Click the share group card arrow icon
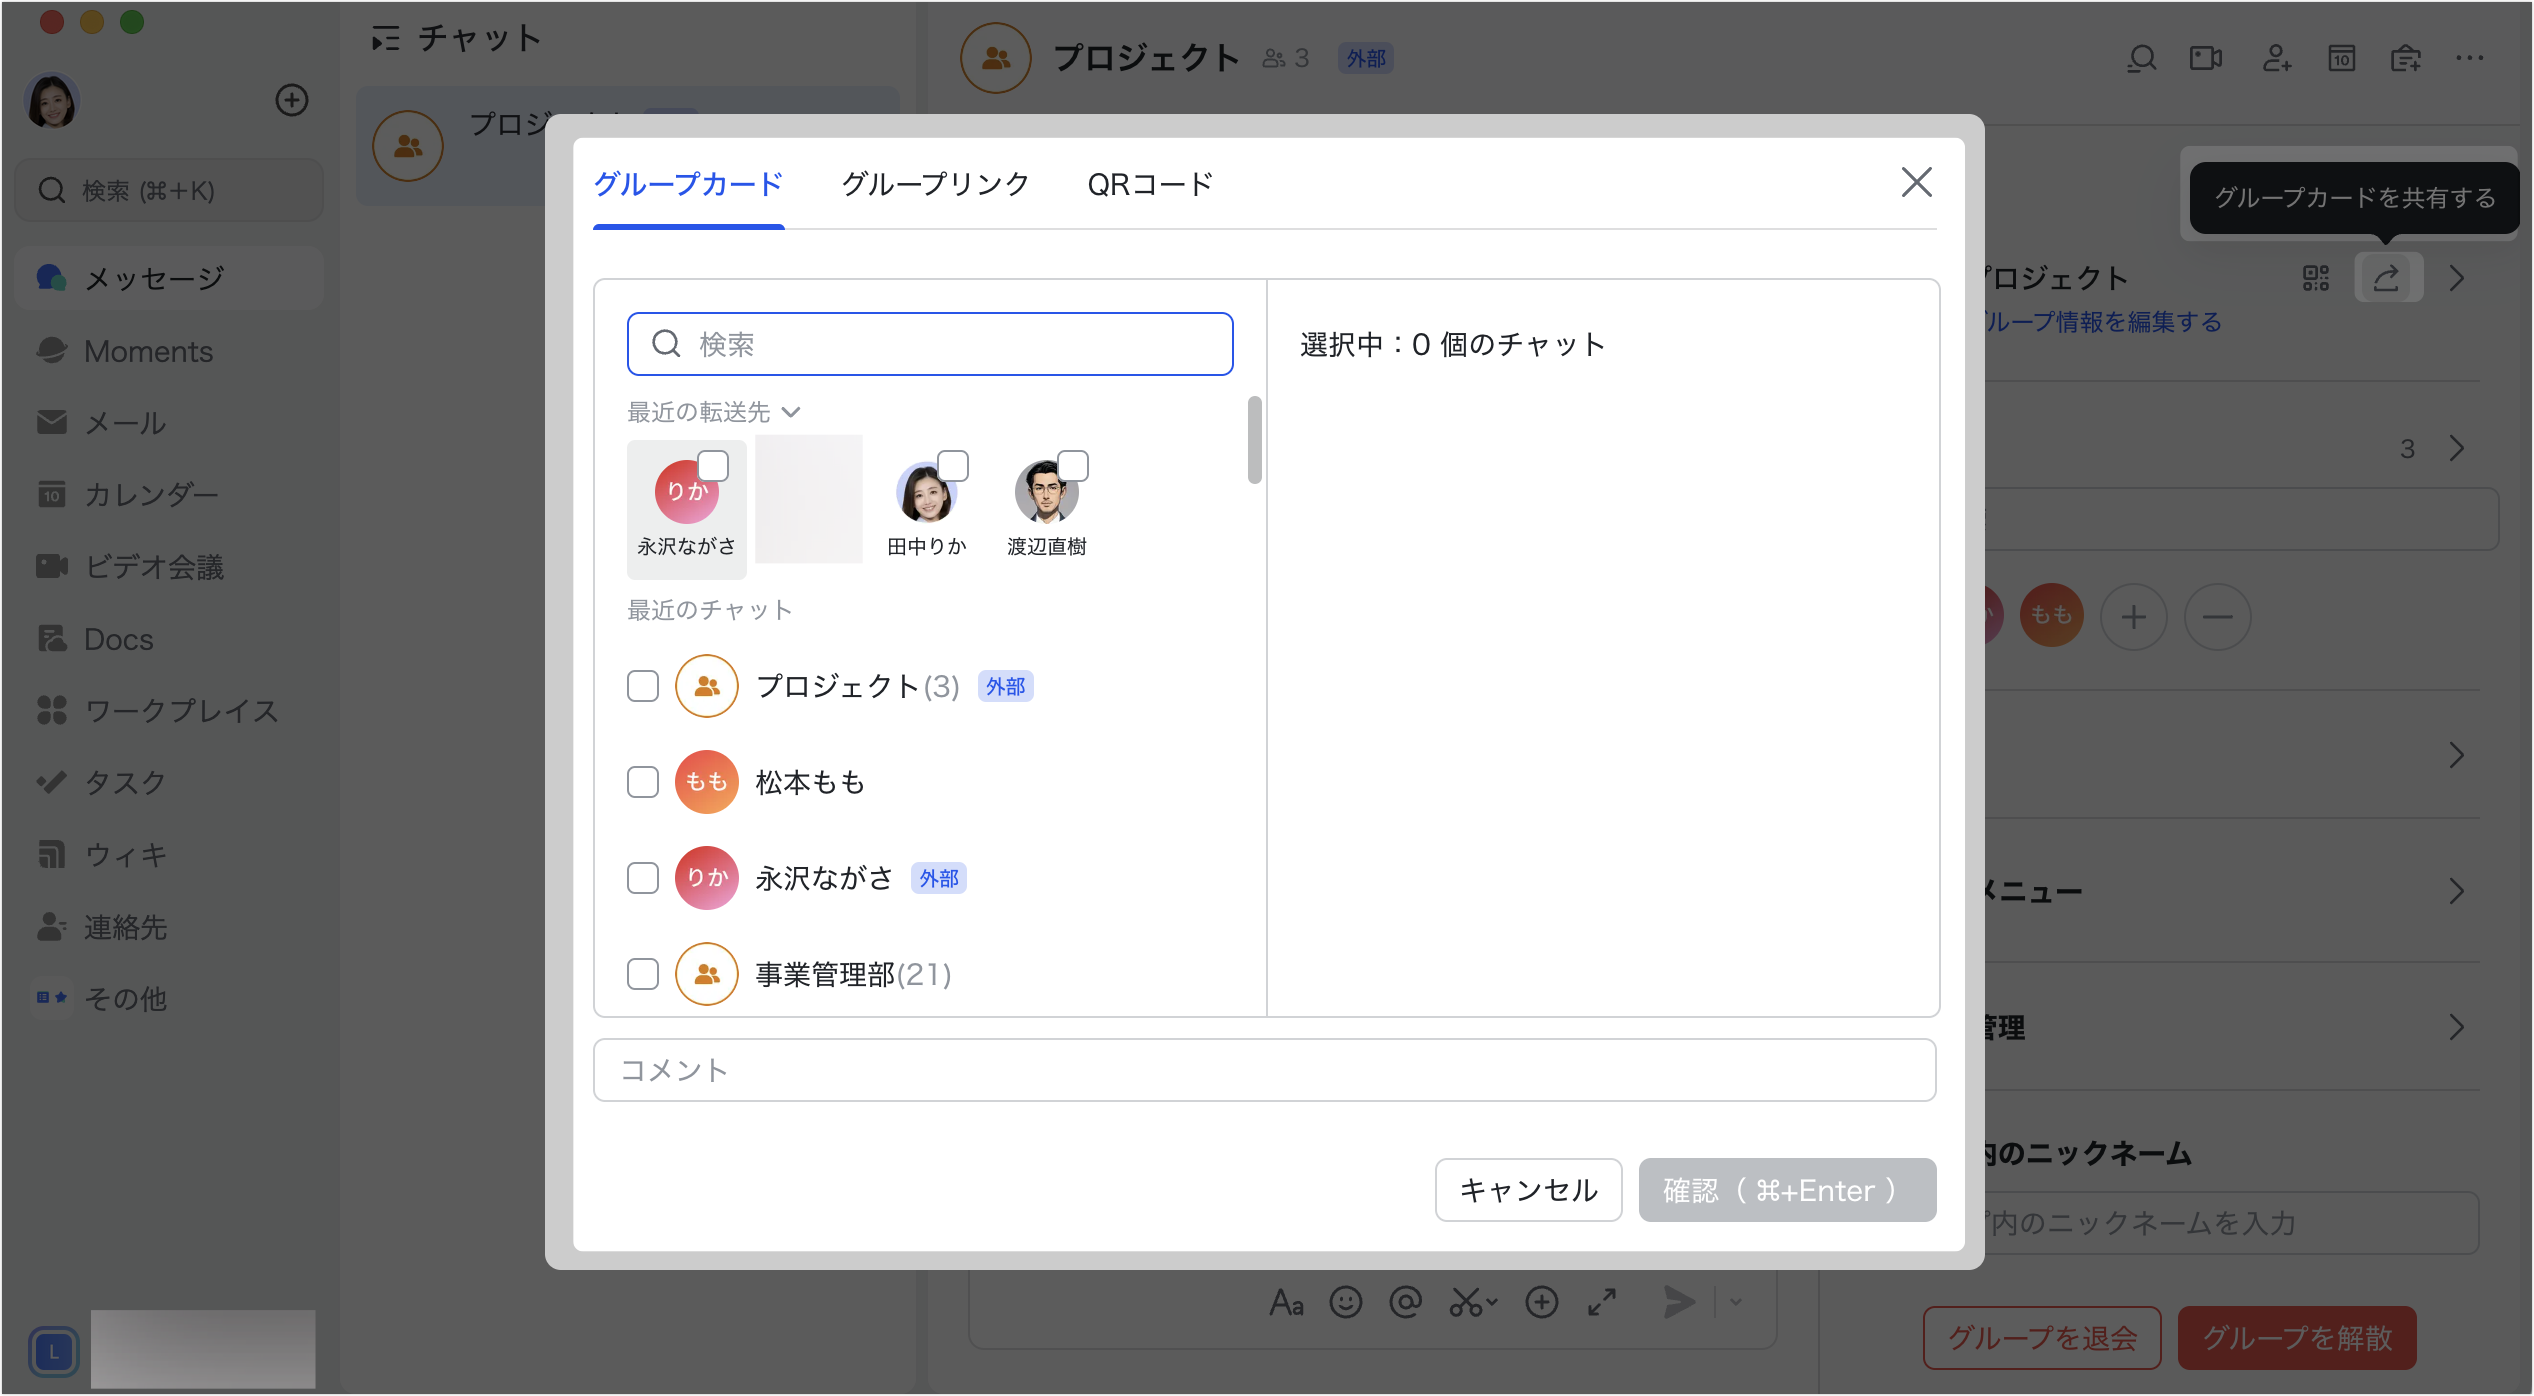The width and height of the screenshot is (2534, 1396). point(2387,278)
